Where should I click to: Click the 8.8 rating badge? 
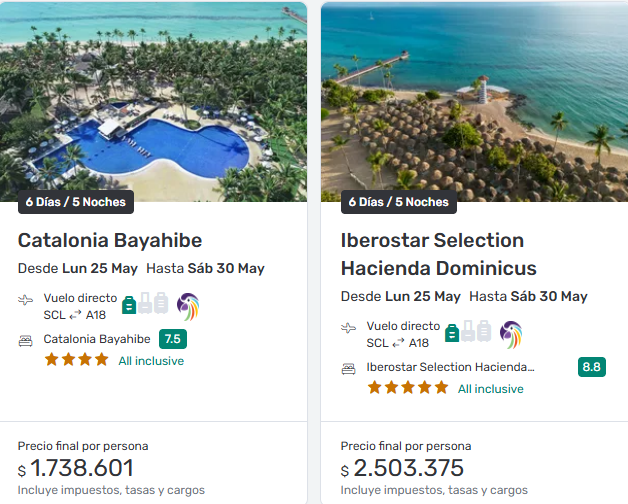click(591, 367)
